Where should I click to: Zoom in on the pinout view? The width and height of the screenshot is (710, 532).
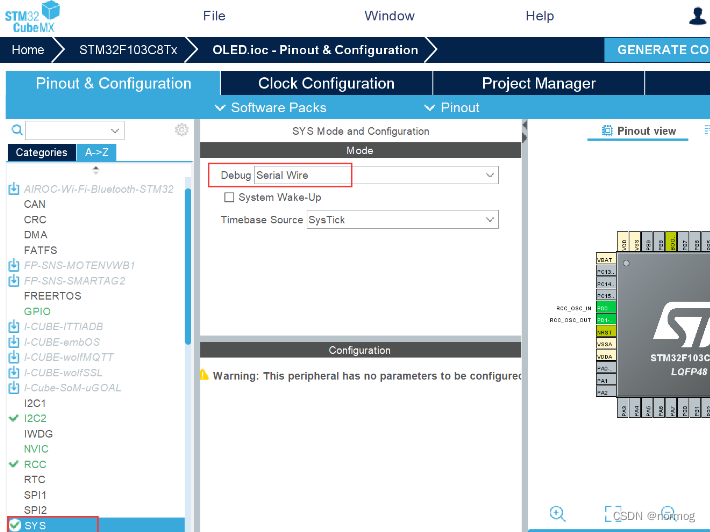point(557,514)
